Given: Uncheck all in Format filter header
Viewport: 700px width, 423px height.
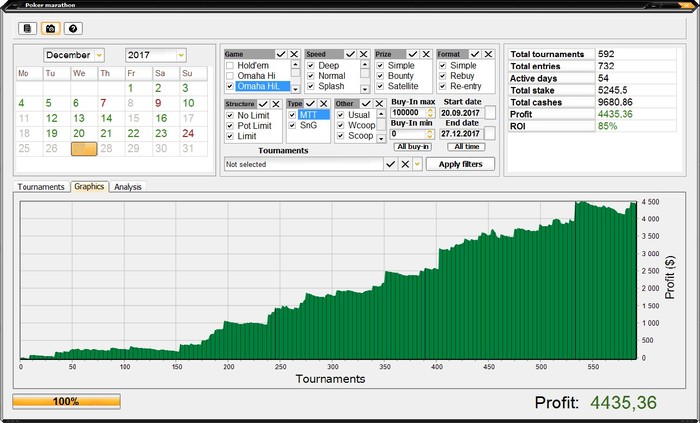Looking at the screenshot, I should point(488,54).
